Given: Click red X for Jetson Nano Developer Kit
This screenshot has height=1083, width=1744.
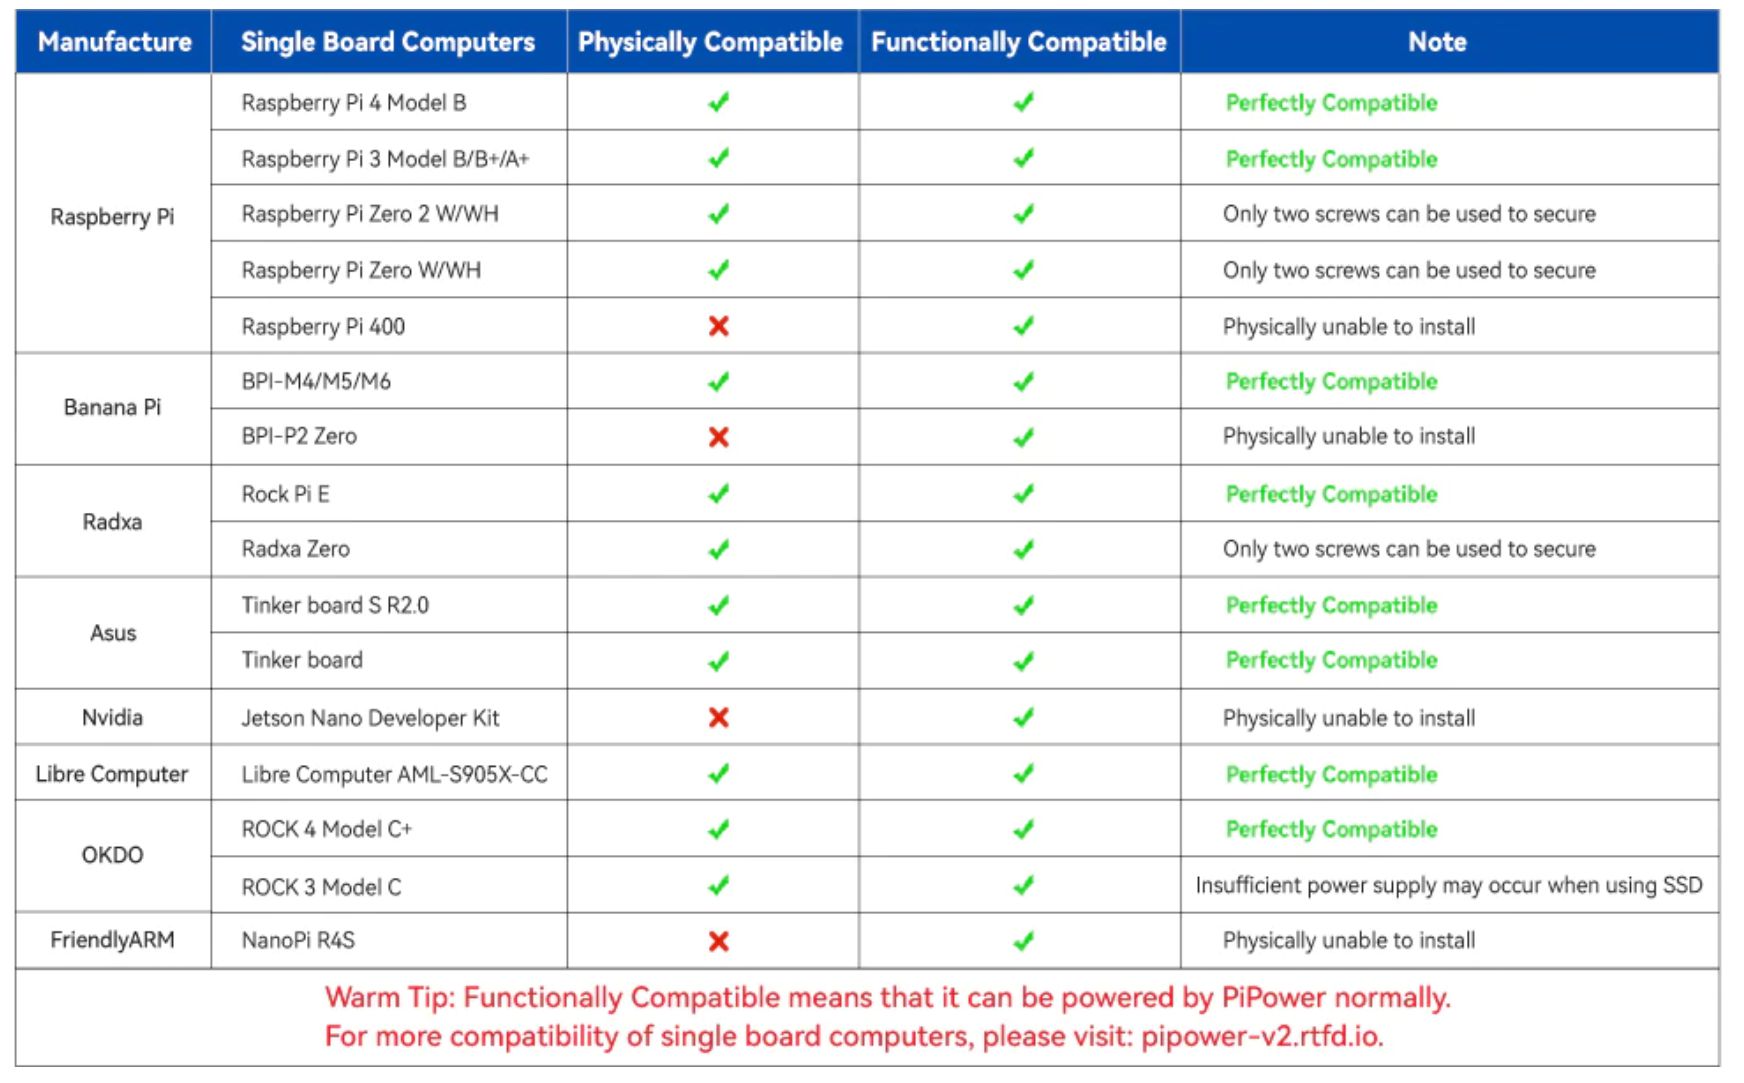Looking at the screenshot, I should (x=718, y=717).
